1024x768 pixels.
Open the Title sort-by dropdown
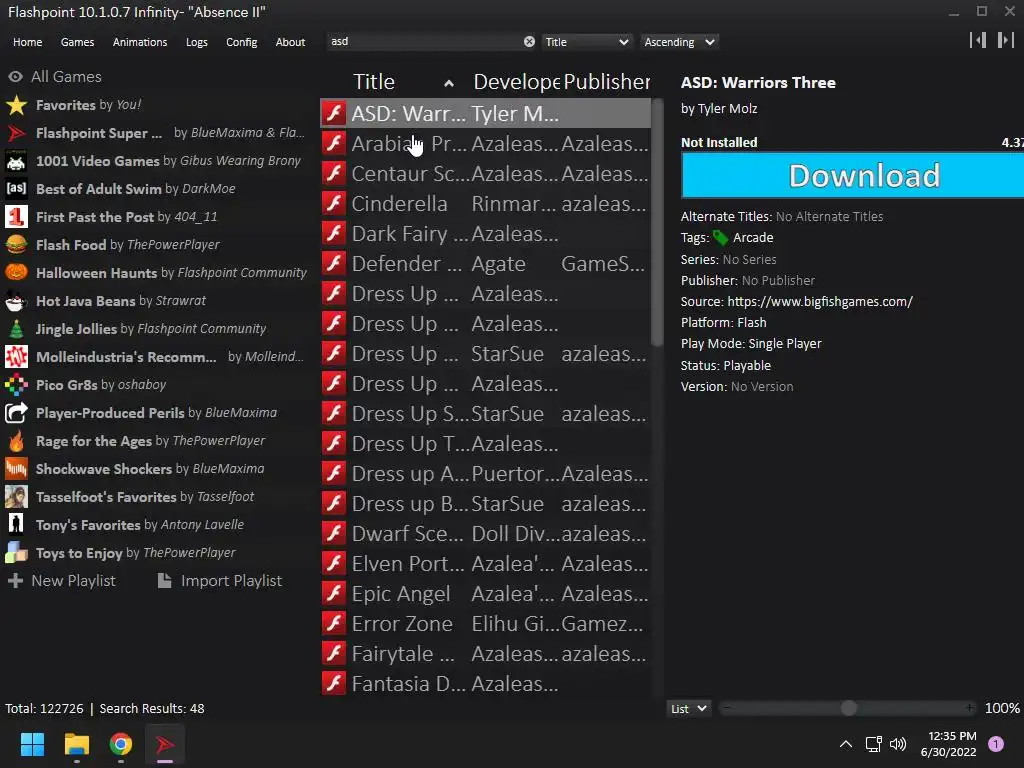[x=586, y=42]
